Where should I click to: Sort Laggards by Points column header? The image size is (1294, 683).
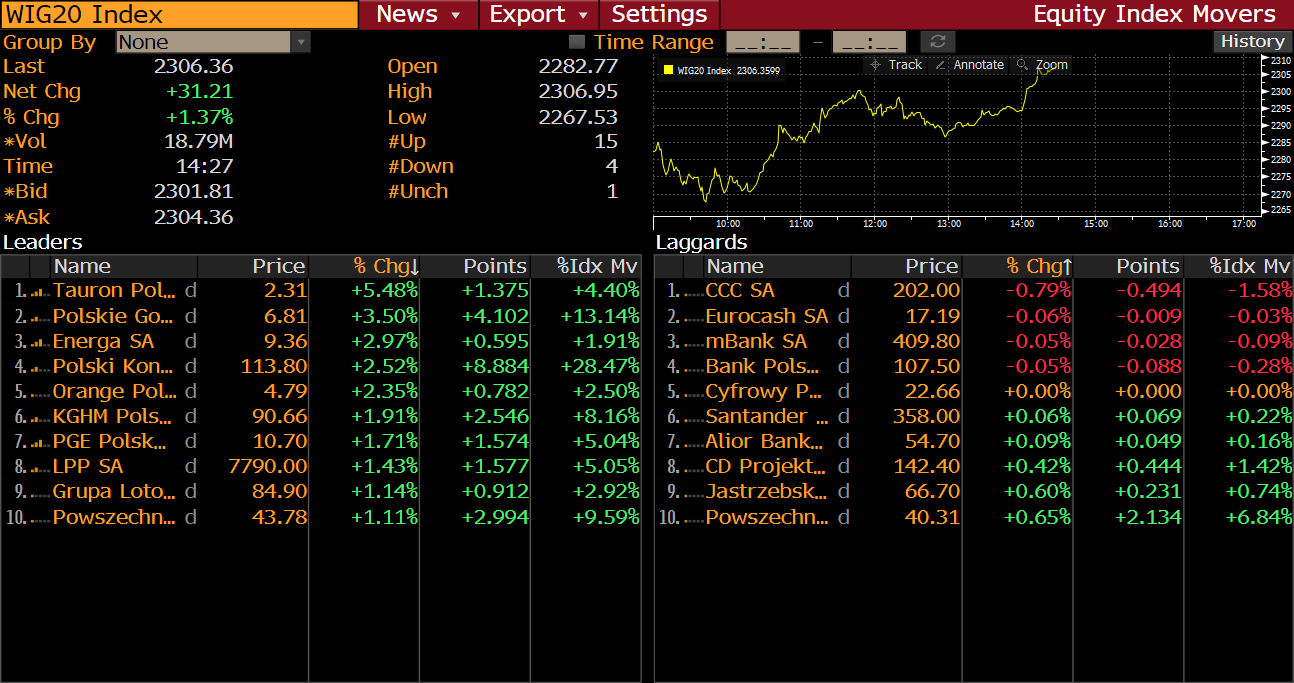(1128, 266)
